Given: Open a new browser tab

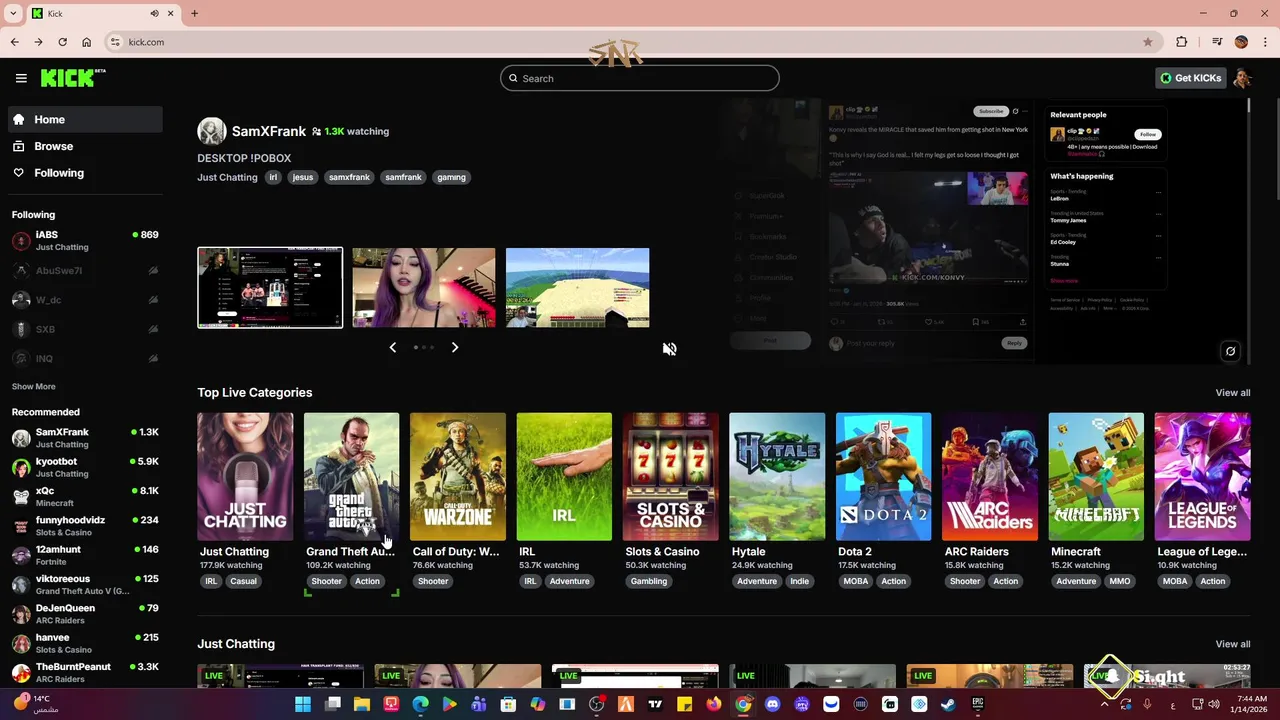Looking at the screenshot, I should (194, 13).
